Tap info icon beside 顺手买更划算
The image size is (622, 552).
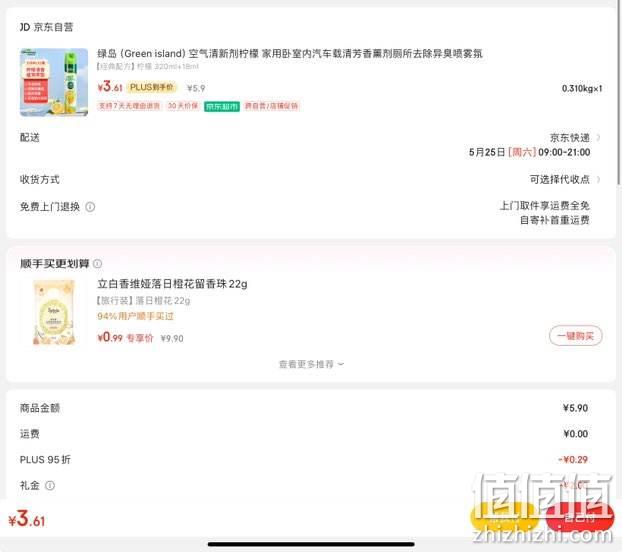[x=98, y=264]
